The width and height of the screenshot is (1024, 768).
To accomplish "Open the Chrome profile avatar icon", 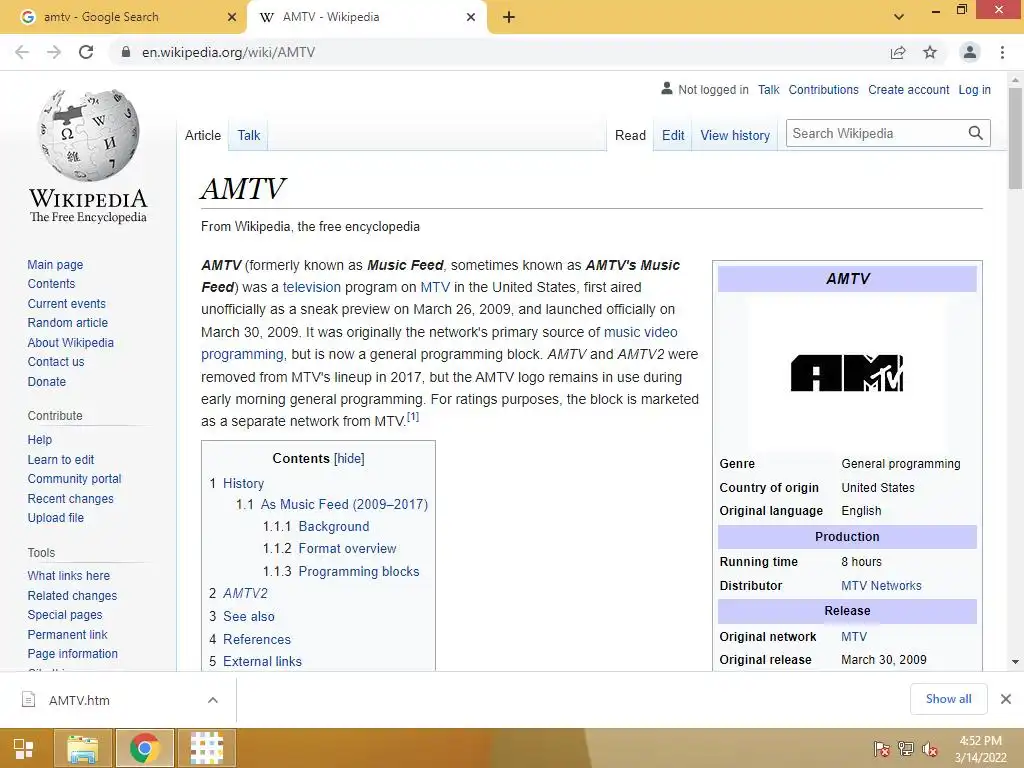I will tap(970, 52).
